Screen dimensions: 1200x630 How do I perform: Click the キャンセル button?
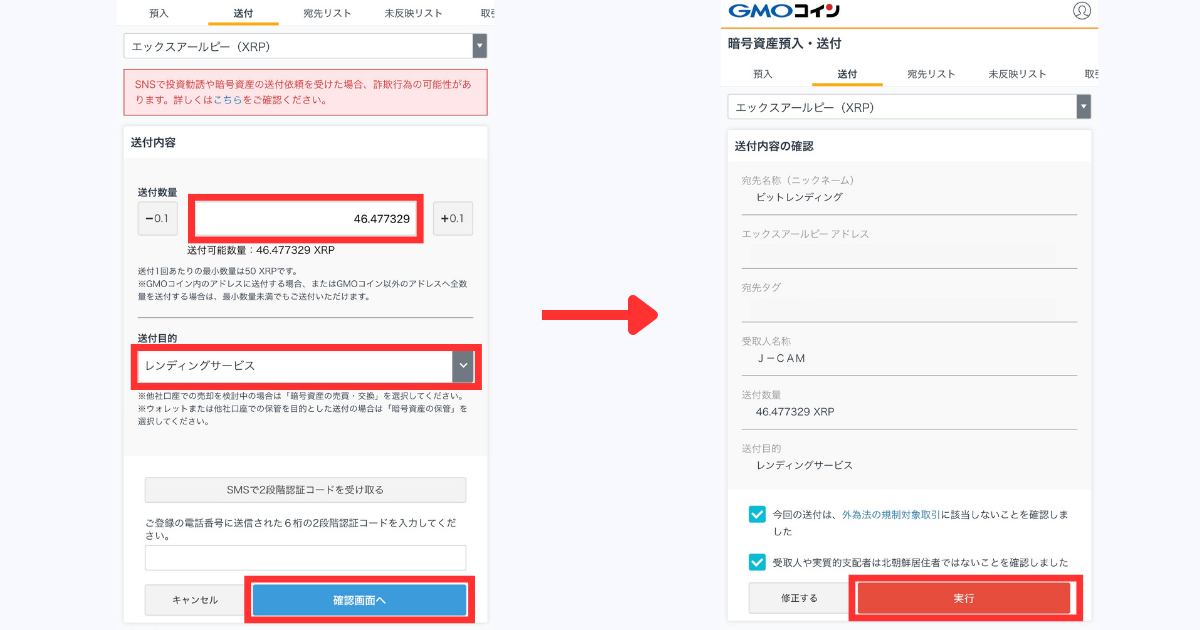[x=195, y=600]
